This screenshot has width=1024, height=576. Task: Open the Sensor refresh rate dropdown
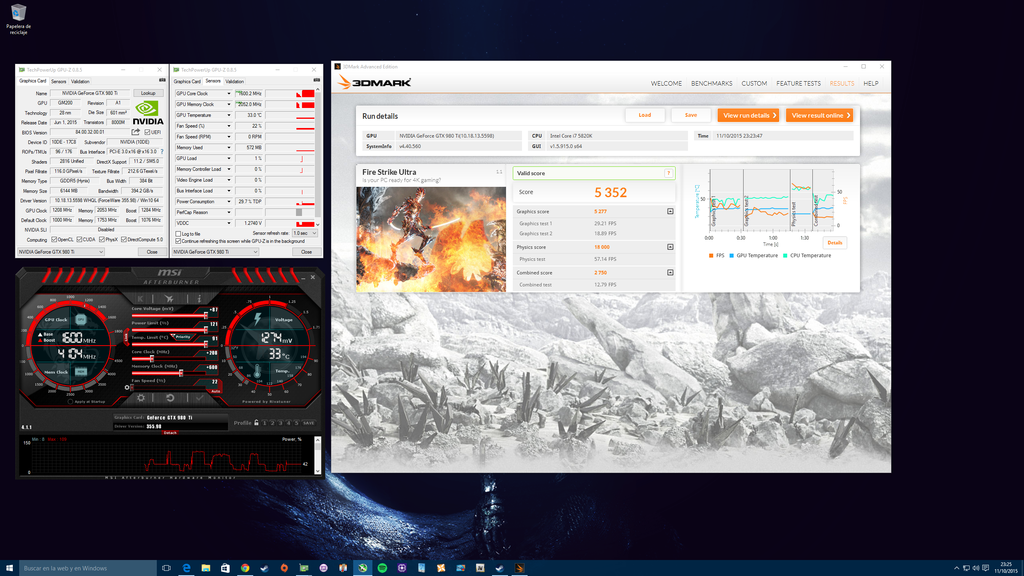point(305,233)
